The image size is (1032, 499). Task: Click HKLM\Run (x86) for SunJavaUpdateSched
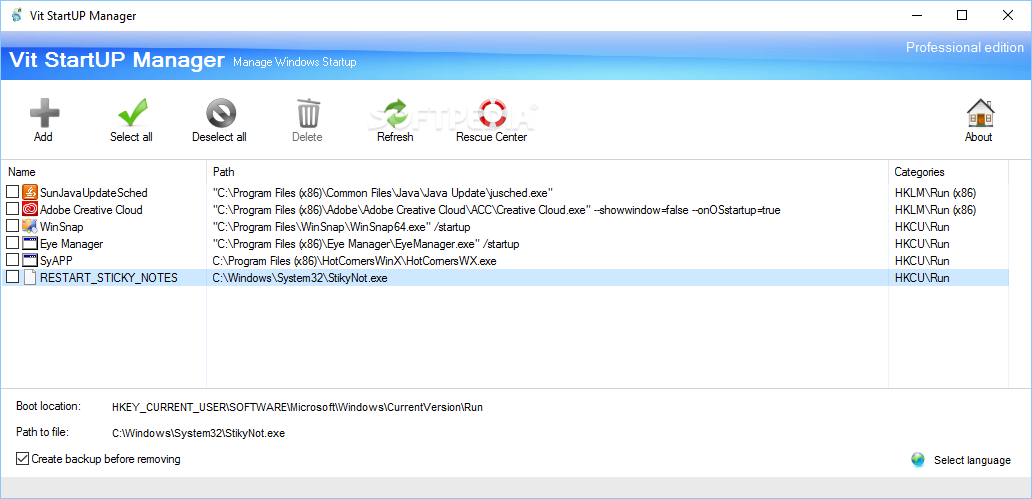[x=935, y=193]
